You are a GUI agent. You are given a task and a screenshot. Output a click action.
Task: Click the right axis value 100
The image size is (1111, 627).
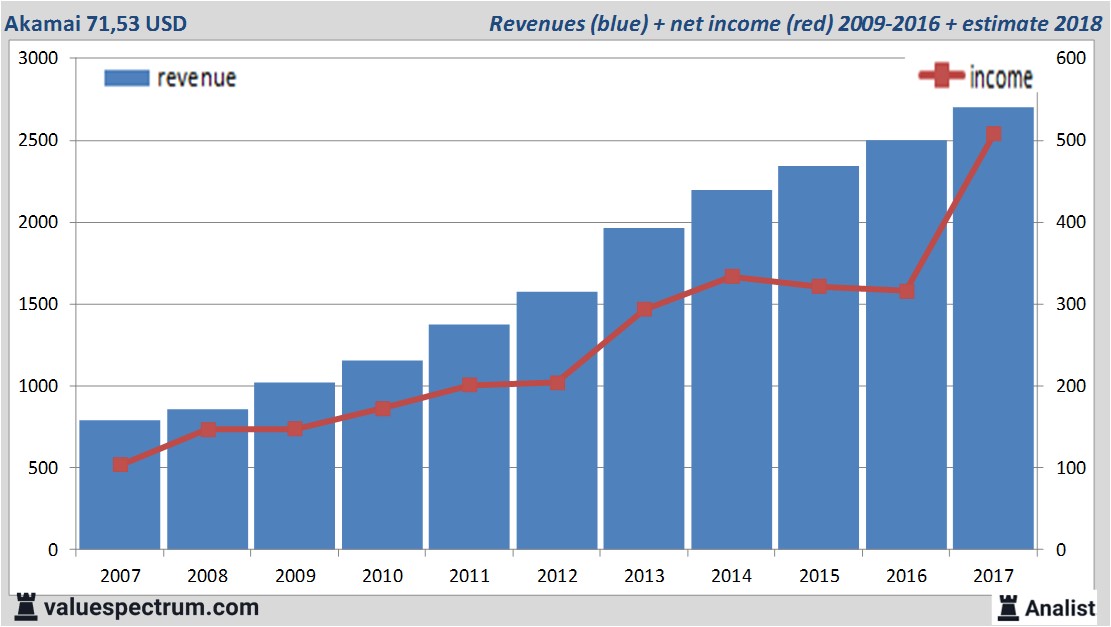coord(1071,468)
